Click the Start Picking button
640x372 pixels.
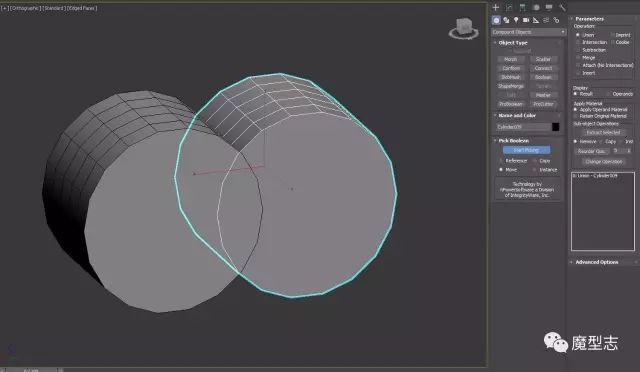pos(527,150)
